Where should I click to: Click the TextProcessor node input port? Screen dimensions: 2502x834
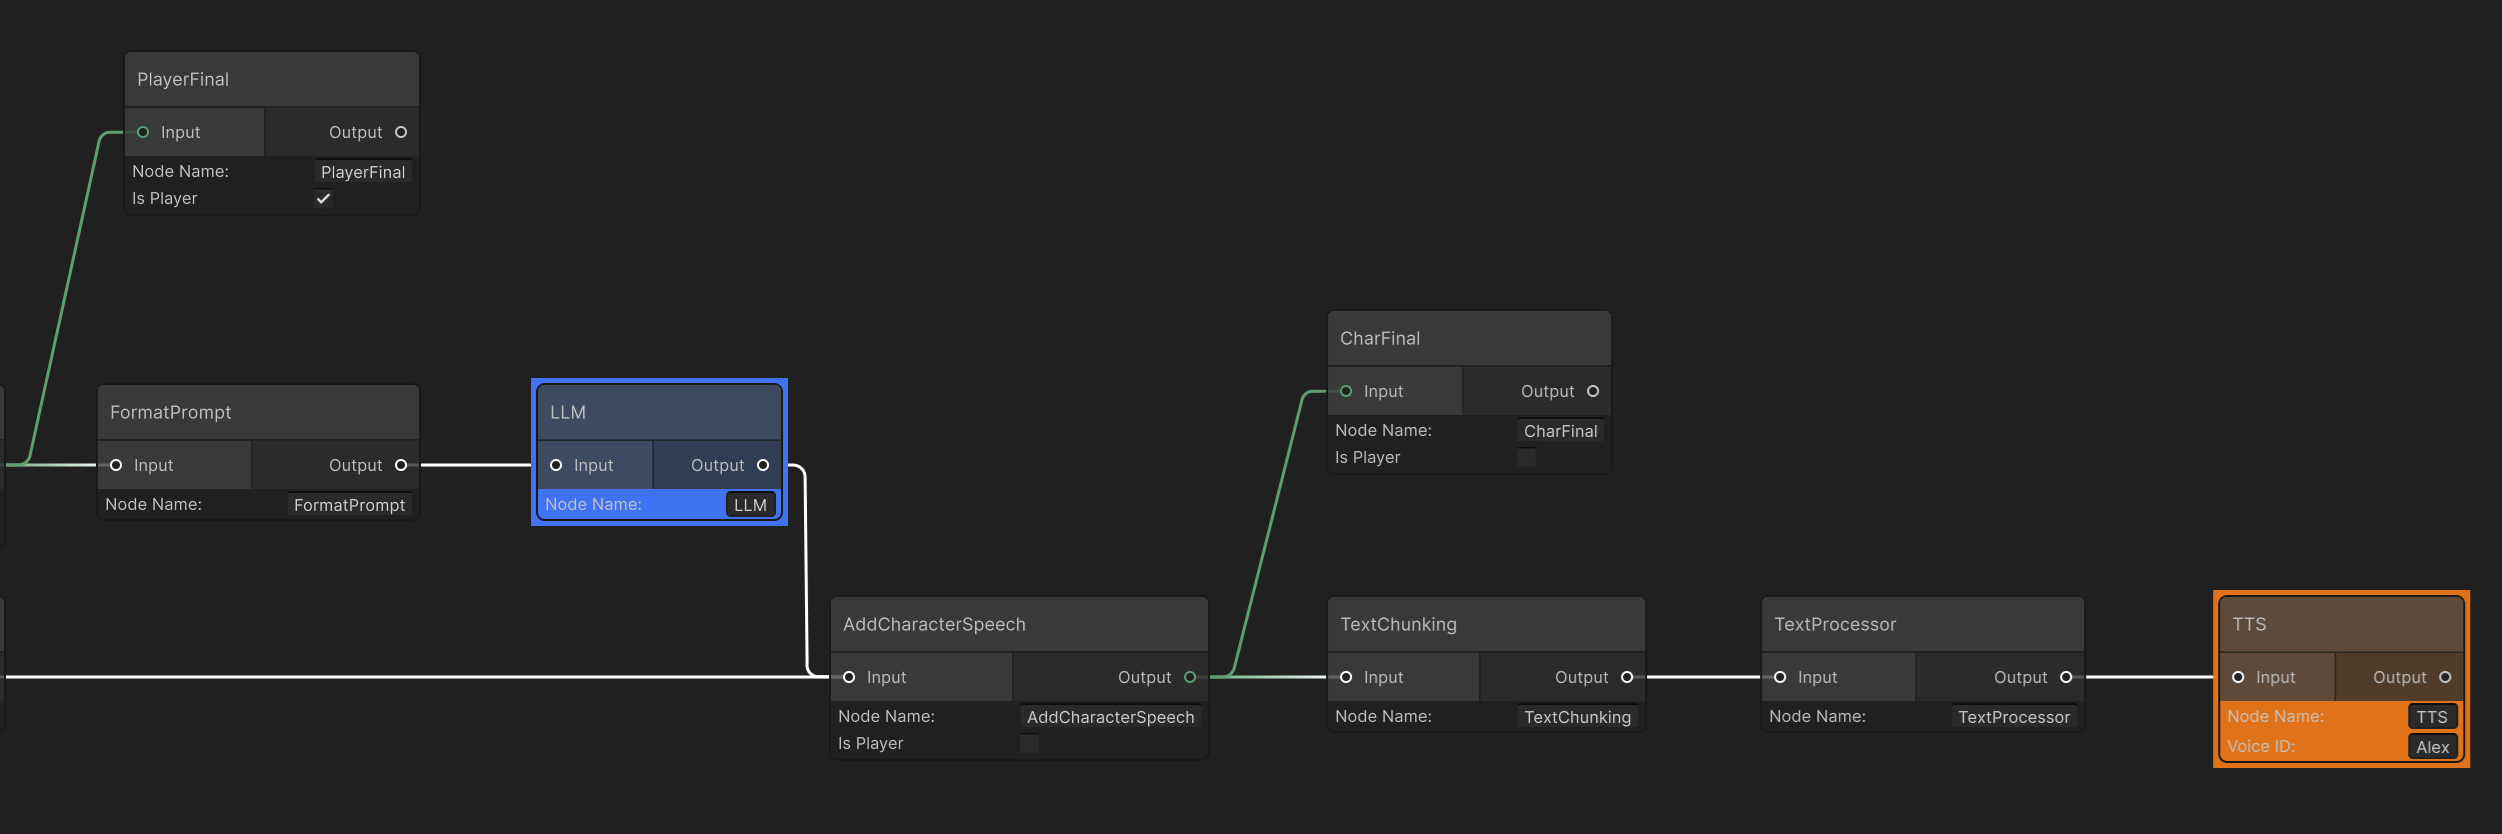[1780, 677]
